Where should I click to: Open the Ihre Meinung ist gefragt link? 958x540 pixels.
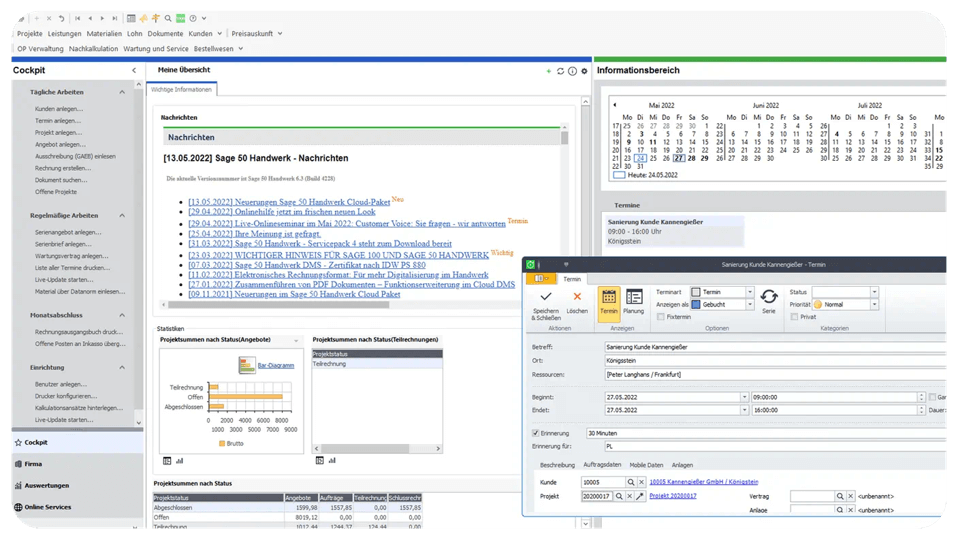[254, 234]
